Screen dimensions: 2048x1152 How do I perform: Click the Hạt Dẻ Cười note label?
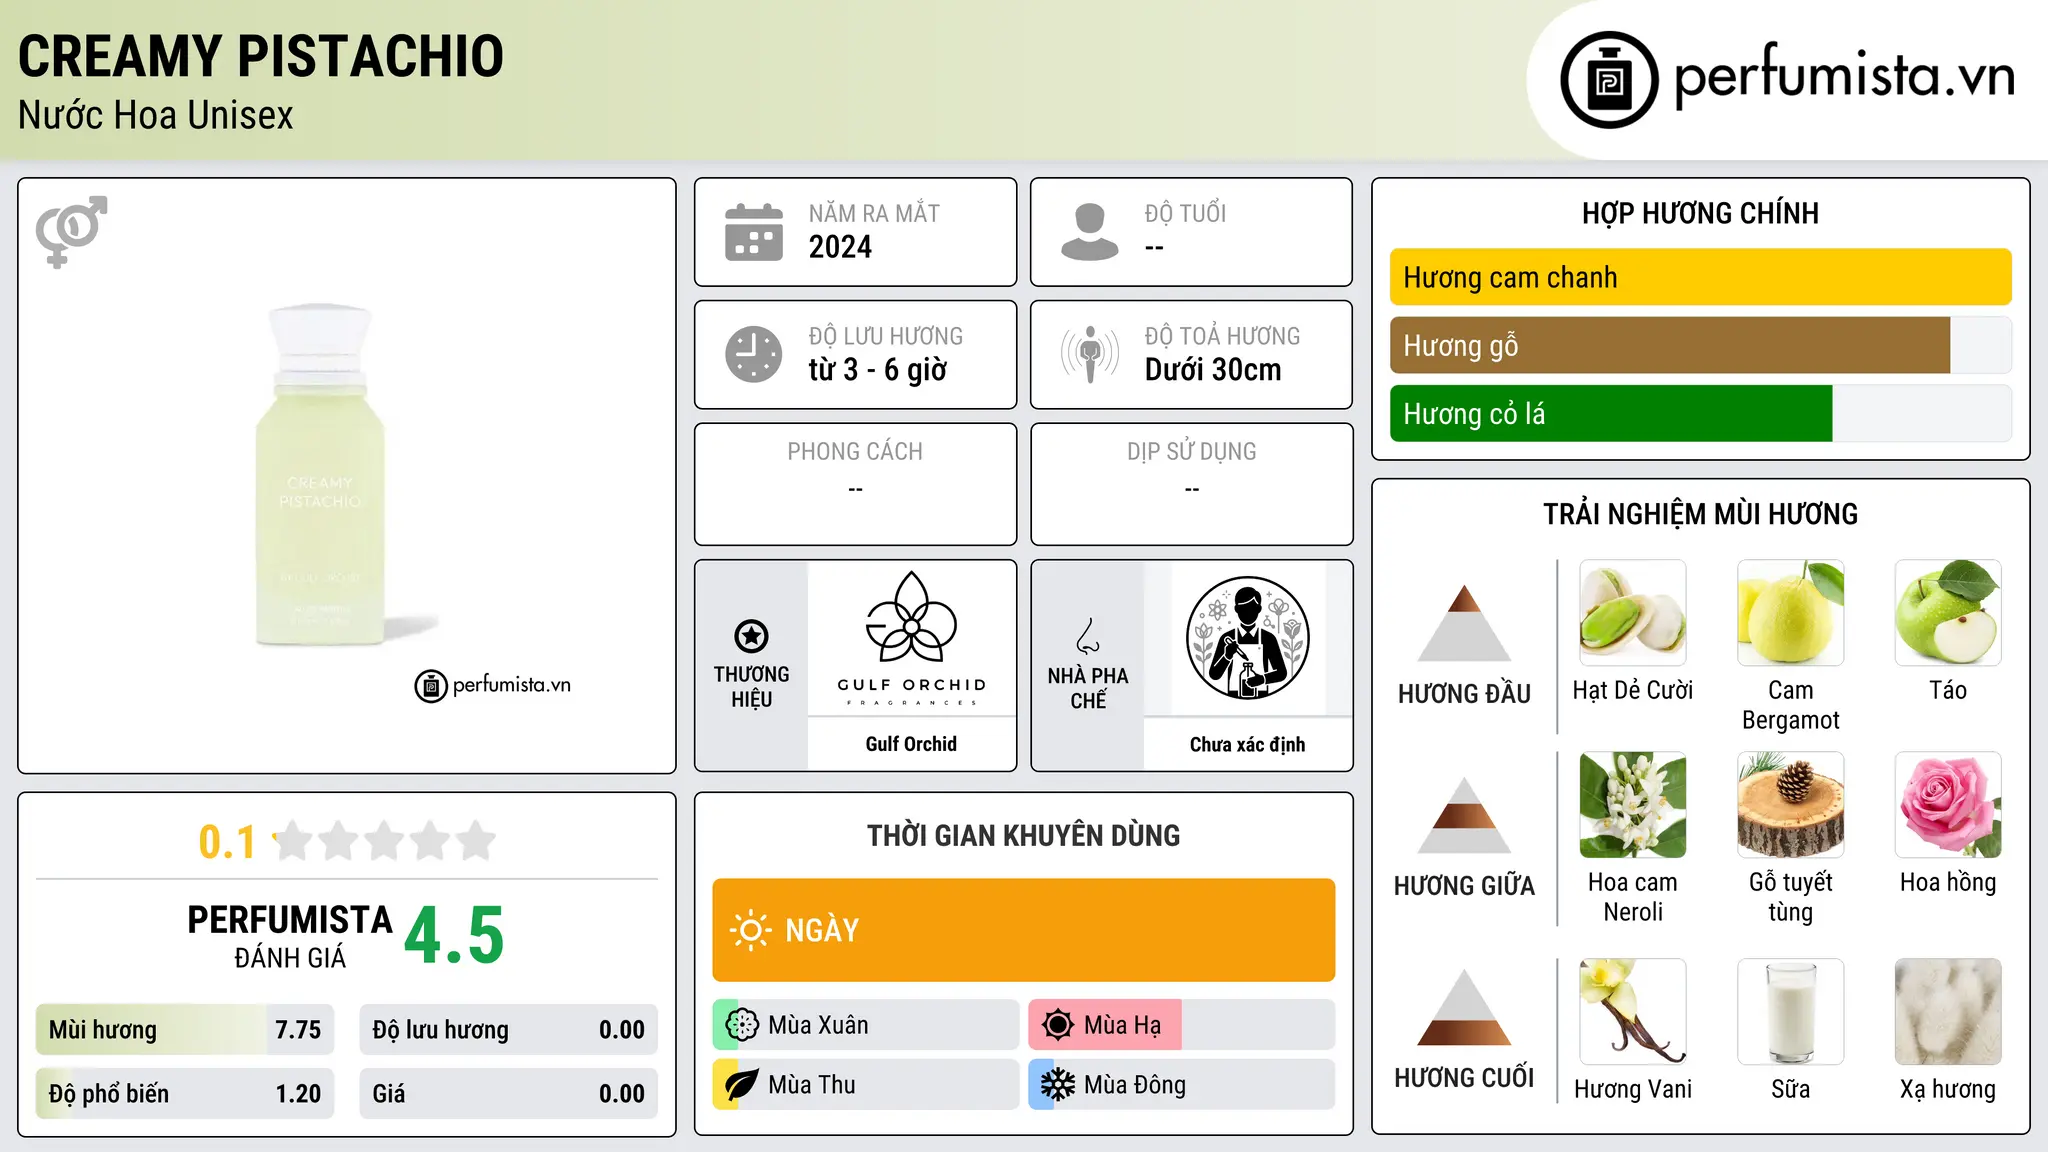click(x=1633, y=690)
